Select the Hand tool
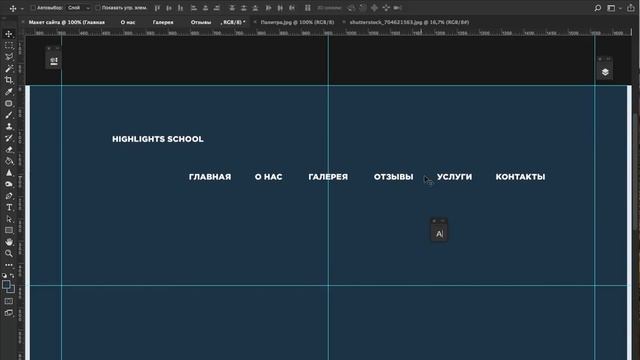640x360 pixels. [x=9, y=242]
